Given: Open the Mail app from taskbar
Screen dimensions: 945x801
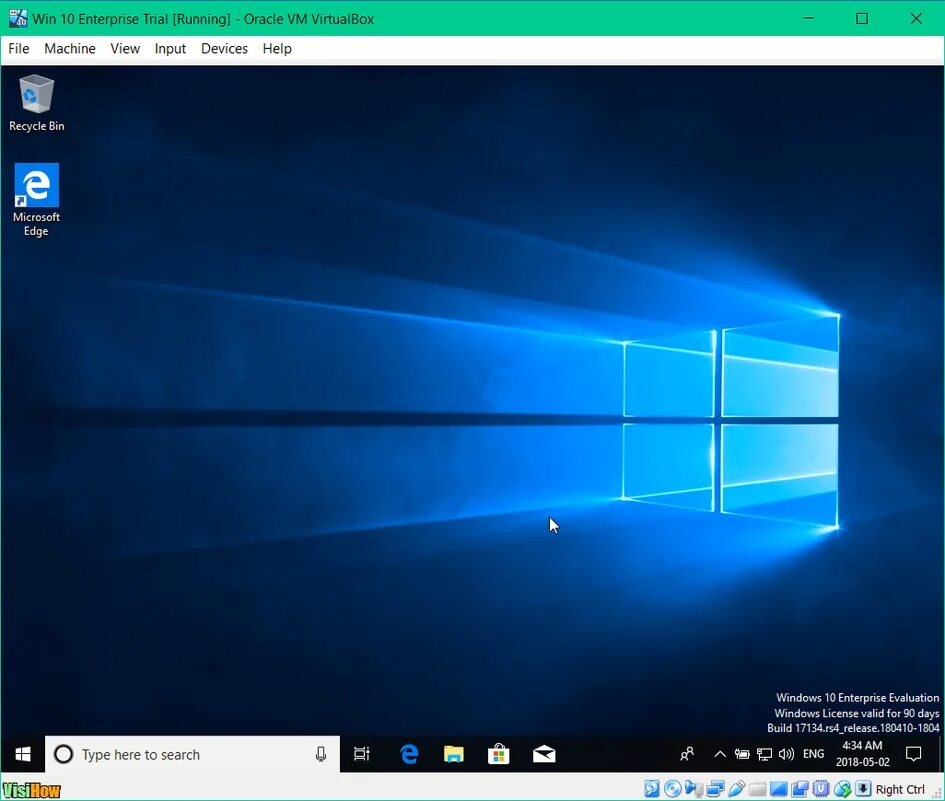Looking at the screenshot, I should tap(544, 754).
